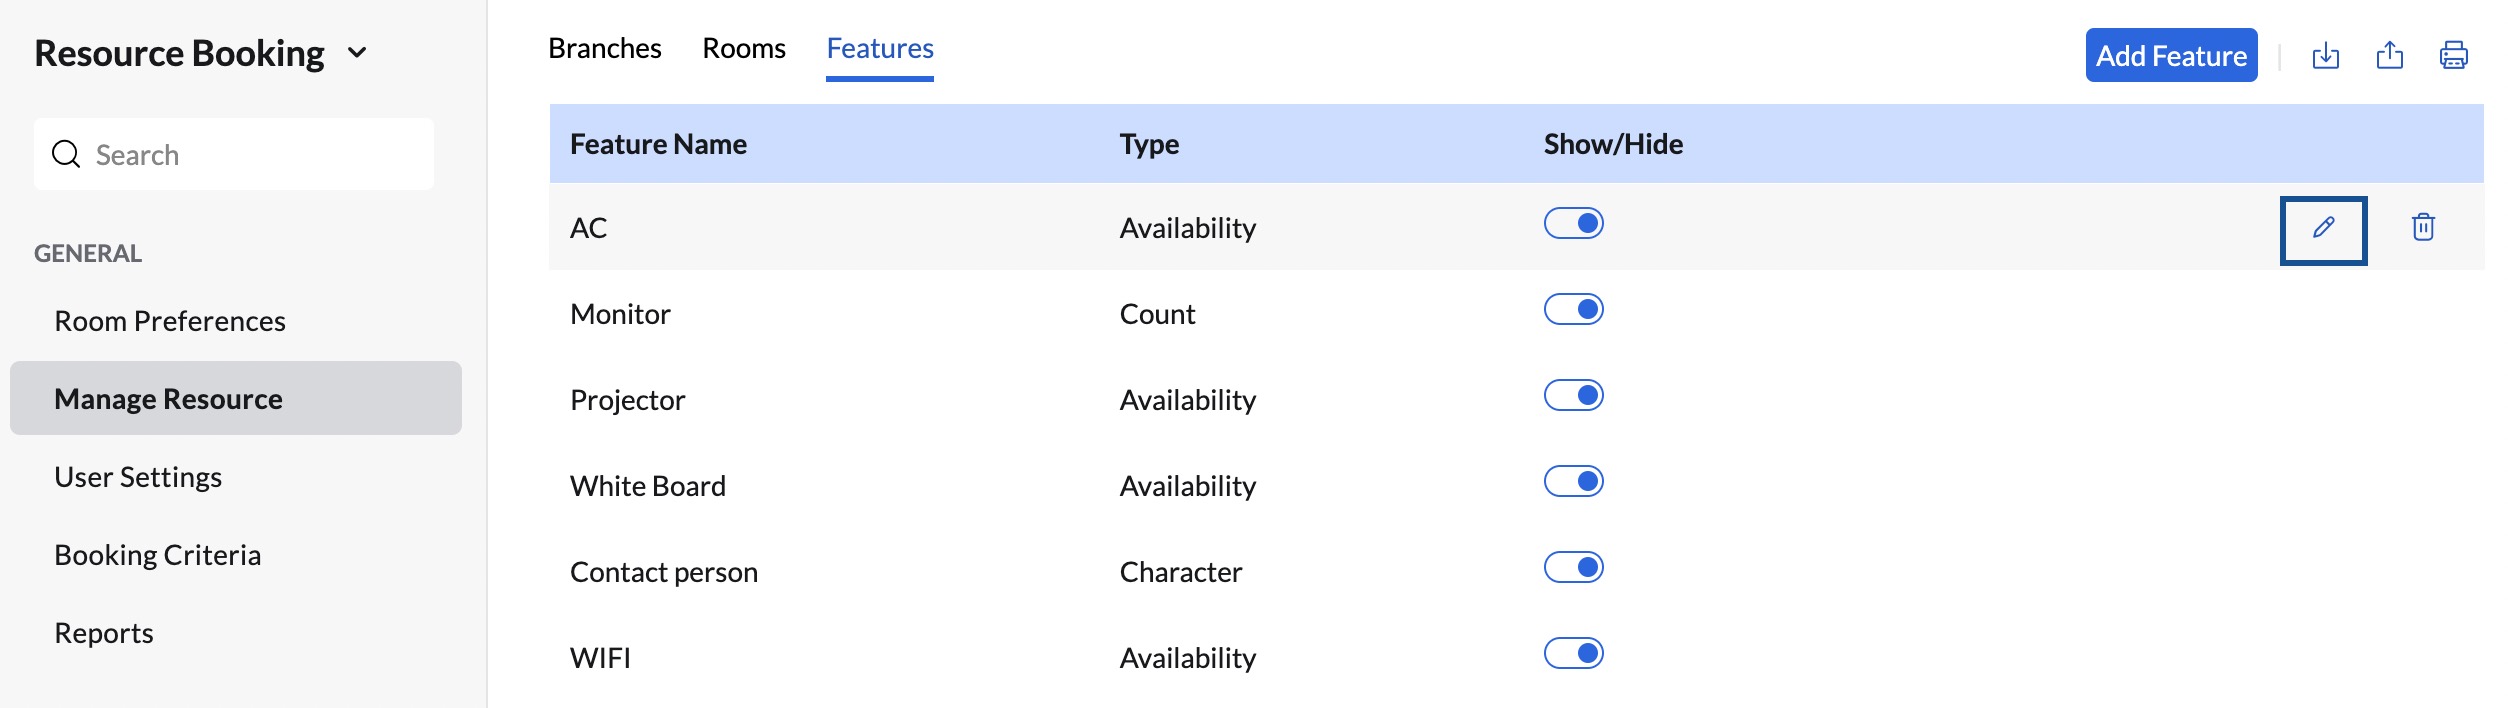Click the import icon in the top toolbar
Screen dimensions: 2508x708
[2326, 56]
